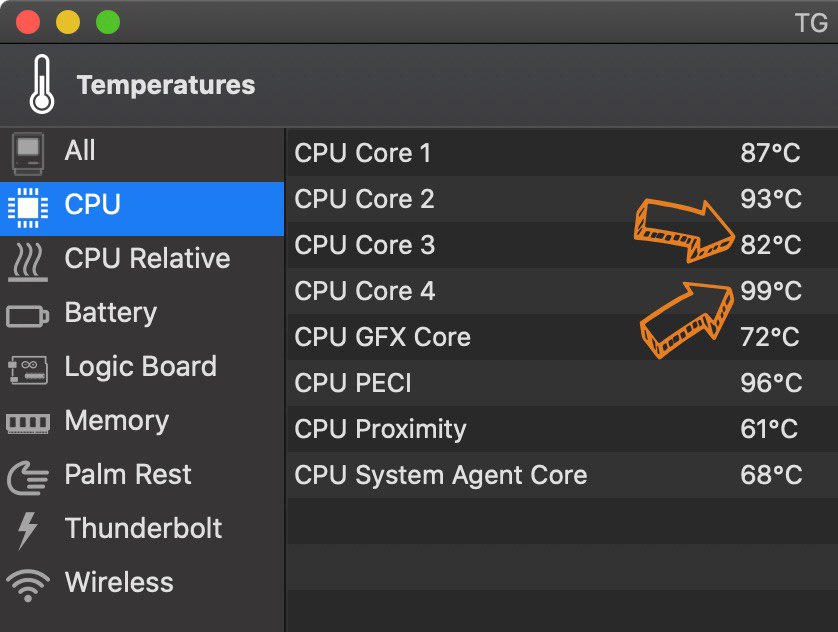
Task: Select the CPU Proximity sensor row
Action: [x=562, y=429]
